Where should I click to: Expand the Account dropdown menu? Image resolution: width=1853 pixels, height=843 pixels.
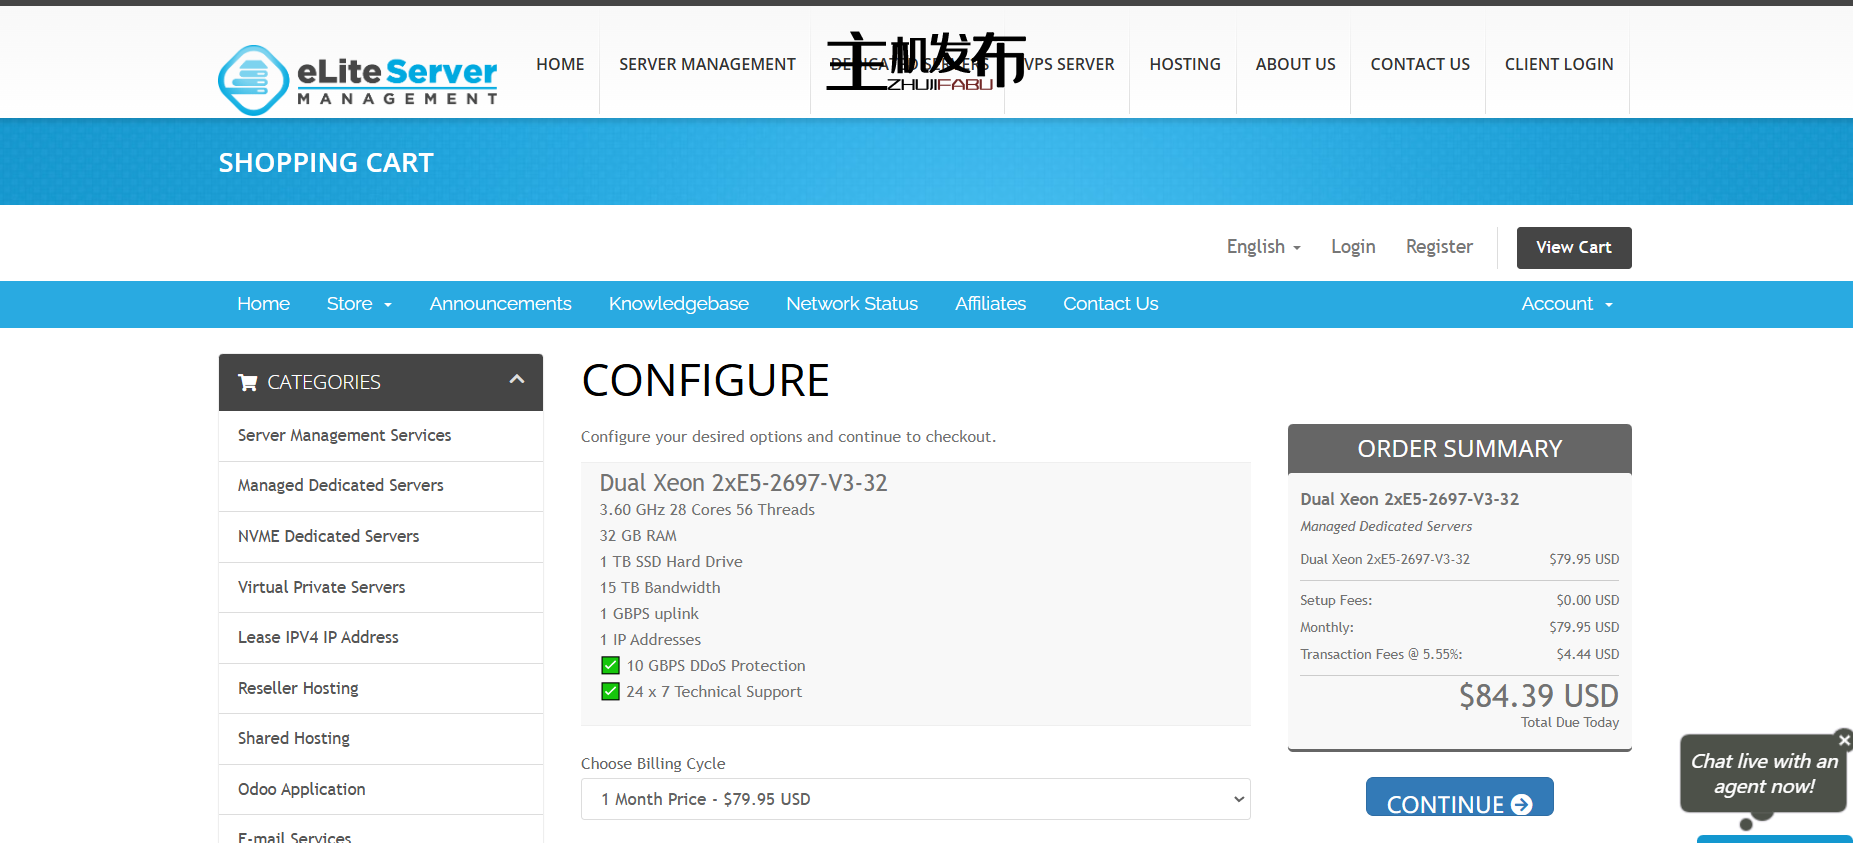pos(1566,304)
